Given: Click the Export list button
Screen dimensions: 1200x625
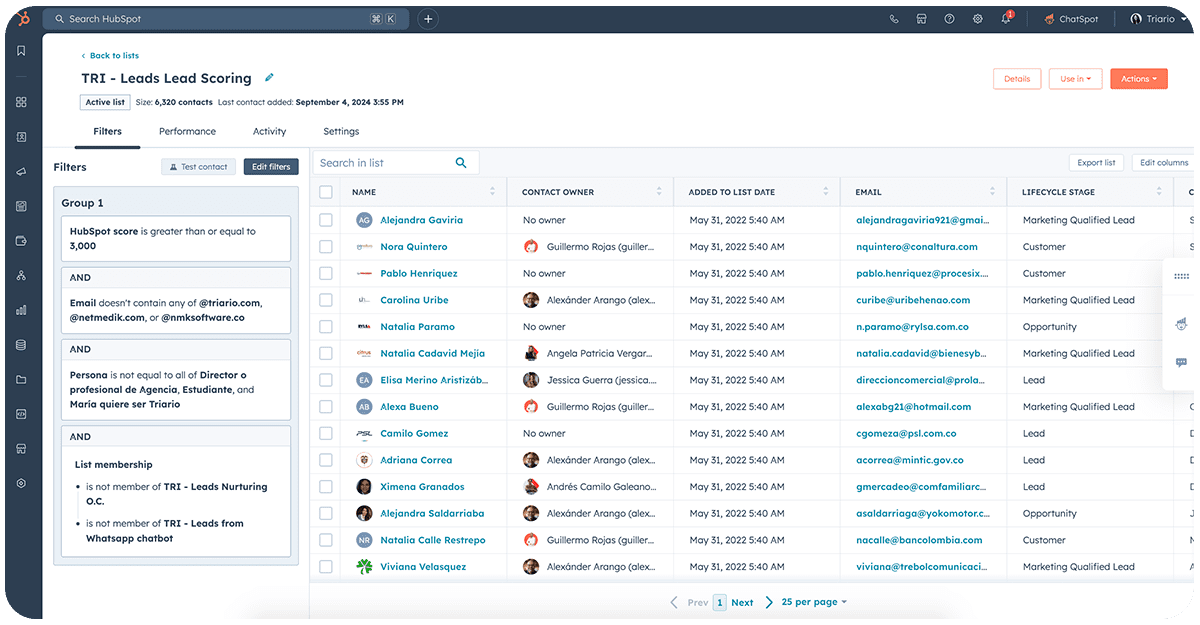Looking at the screenshot, I should (x=1096, y=162).
